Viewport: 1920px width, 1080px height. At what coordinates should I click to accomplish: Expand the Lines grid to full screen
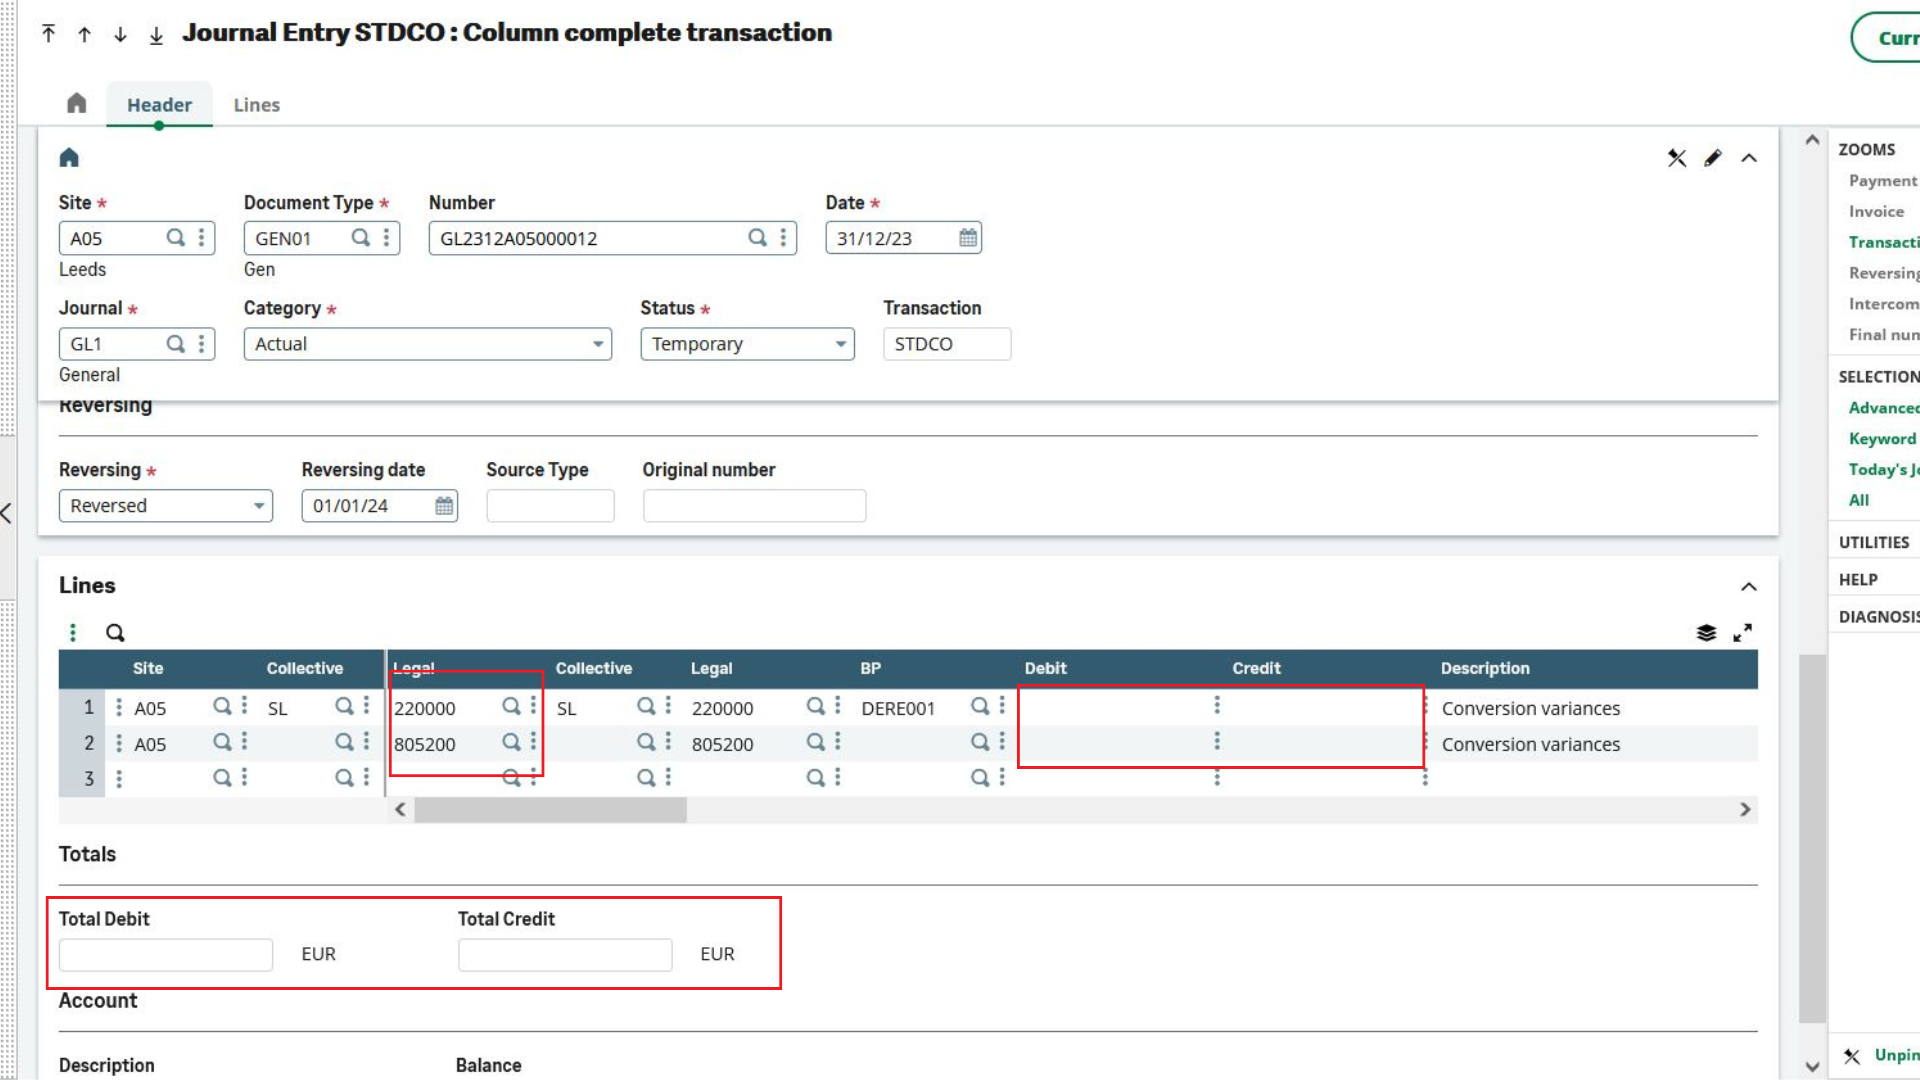click(1742, 633)
